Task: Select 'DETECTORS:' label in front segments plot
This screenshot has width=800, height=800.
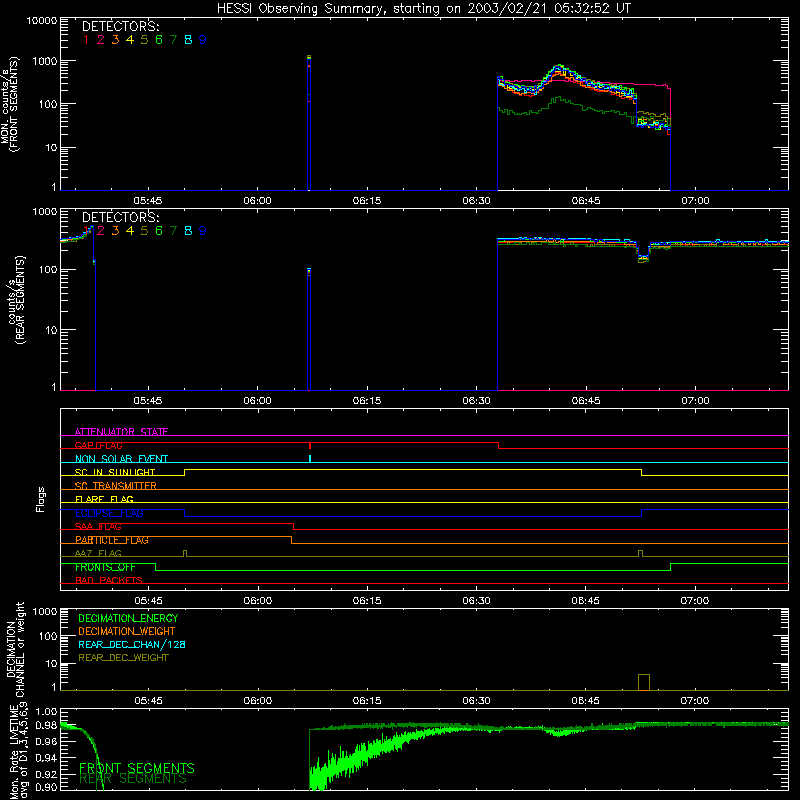Action: (120, 26)
